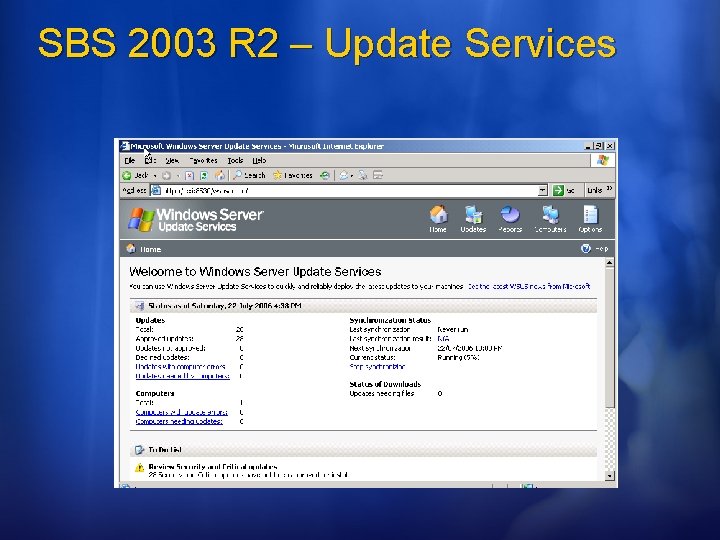Click the Edit page toolbar icon
Screen dimensions: 720x540
point(378,175)
